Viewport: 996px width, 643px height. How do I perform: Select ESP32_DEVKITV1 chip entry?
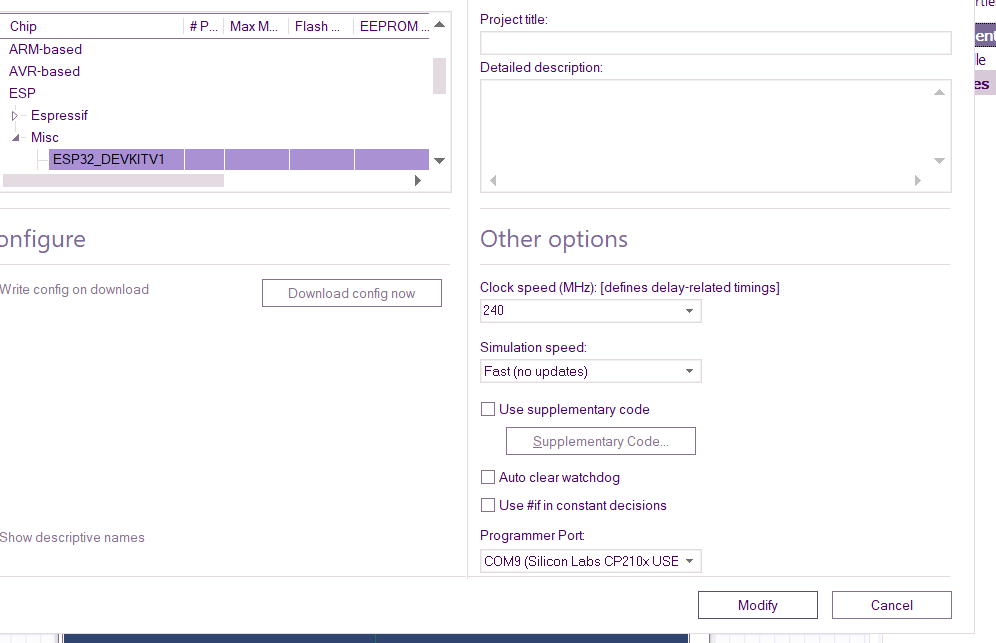tap(108, 159)
